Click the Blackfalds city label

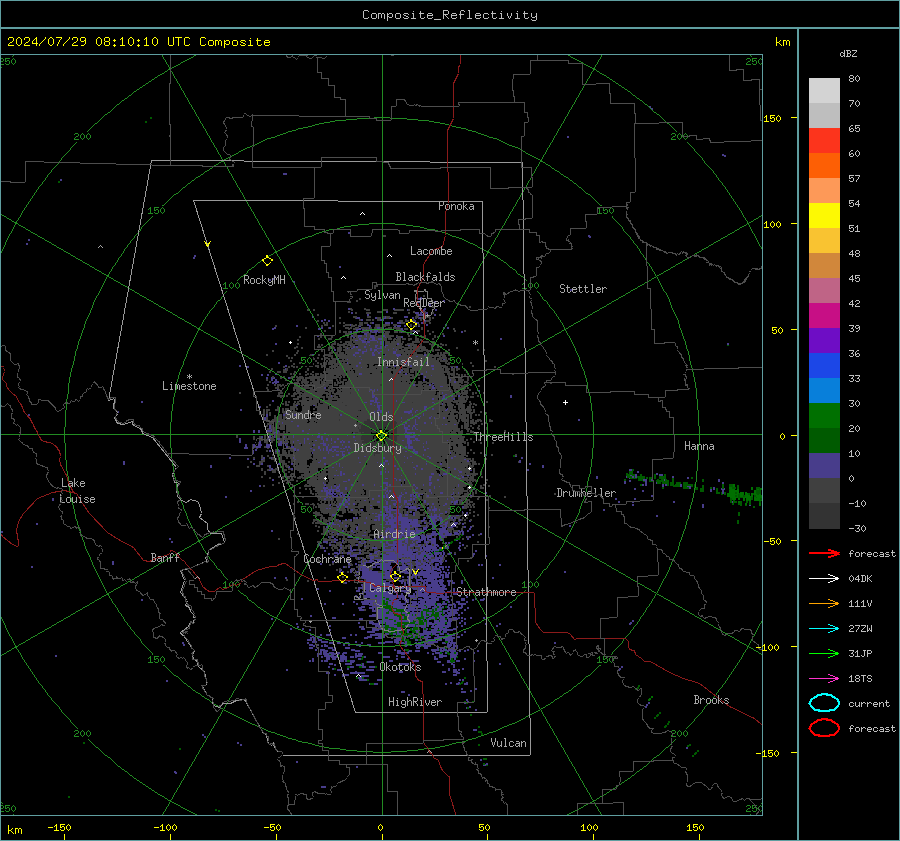point(425,277)
